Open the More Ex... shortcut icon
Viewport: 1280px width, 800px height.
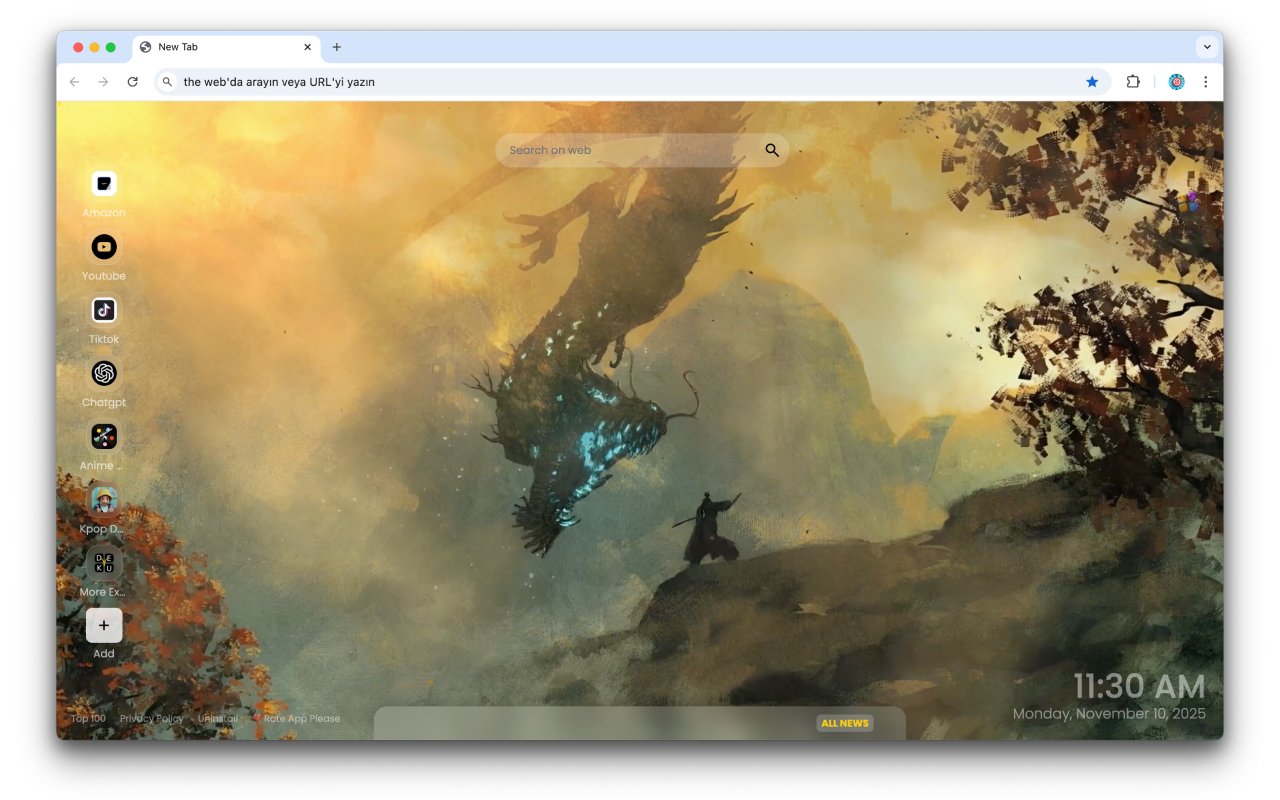click(104, 562)
